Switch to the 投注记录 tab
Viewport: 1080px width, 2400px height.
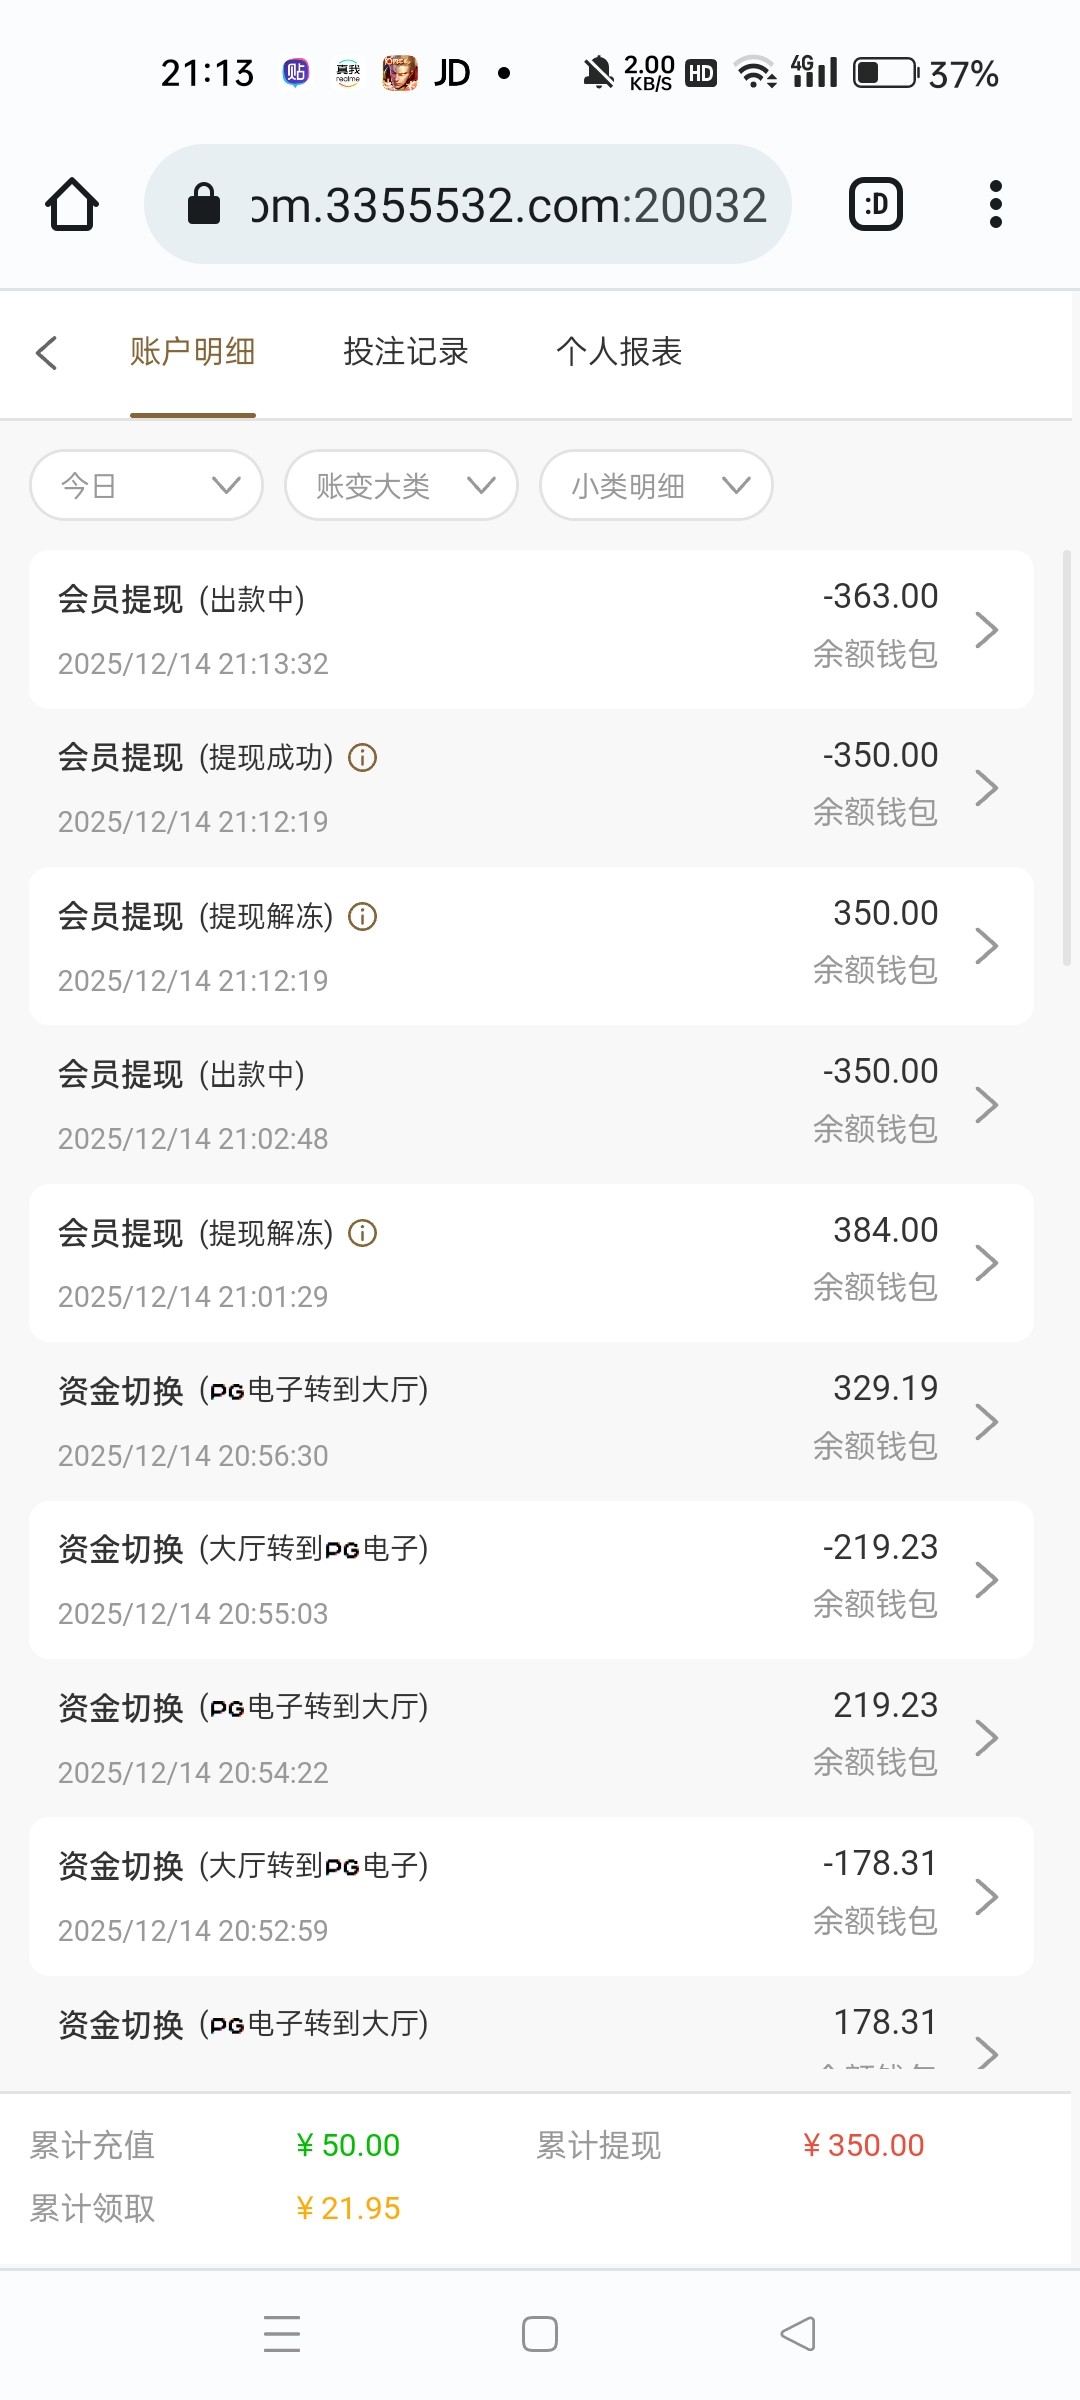[406, 352]
